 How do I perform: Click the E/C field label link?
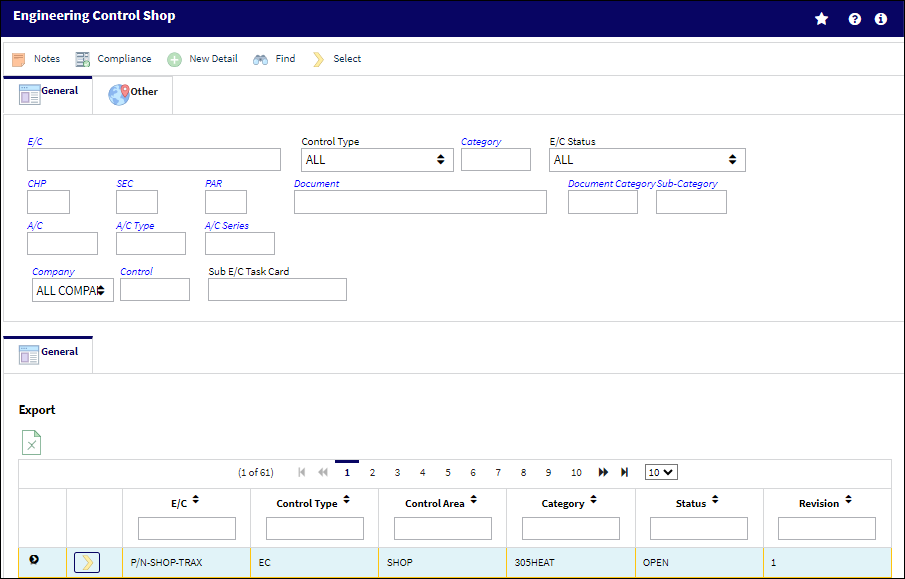(35, 141)
